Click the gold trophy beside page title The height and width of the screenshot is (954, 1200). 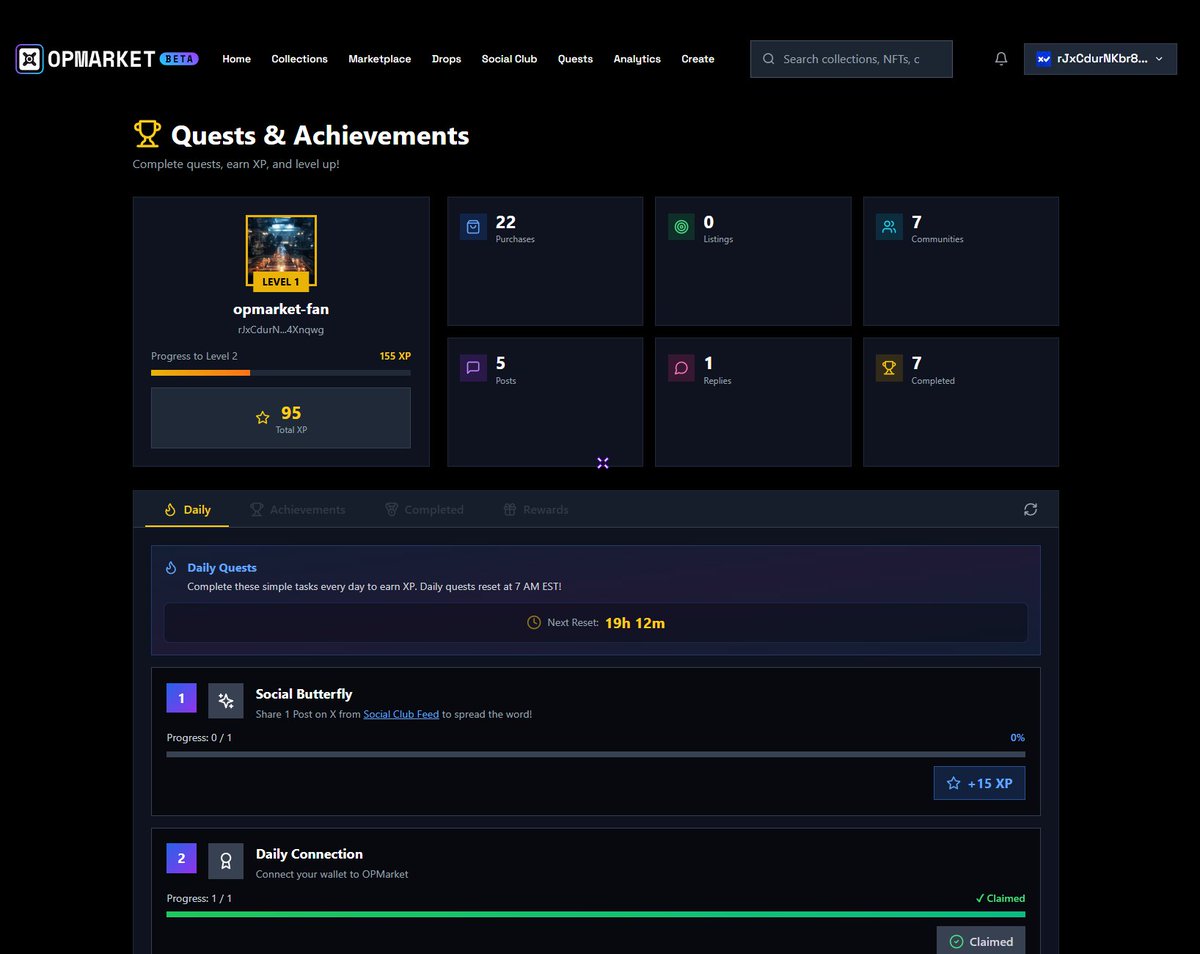point(147,134)
